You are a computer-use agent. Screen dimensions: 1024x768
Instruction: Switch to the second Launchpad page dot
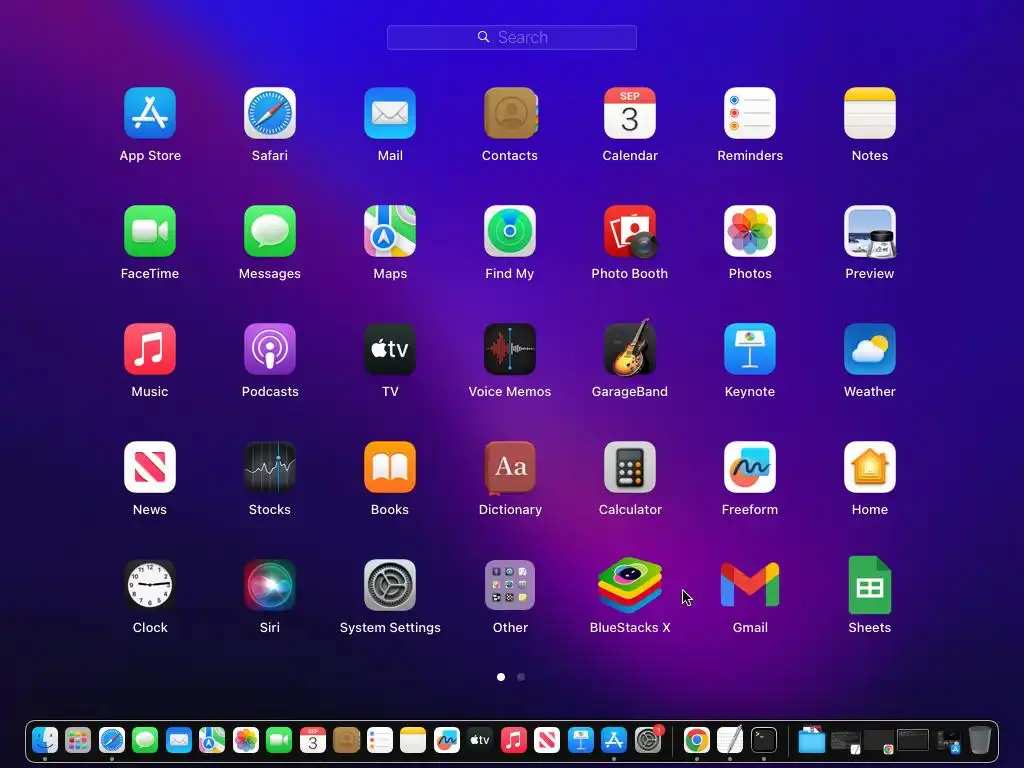[521, 677]
